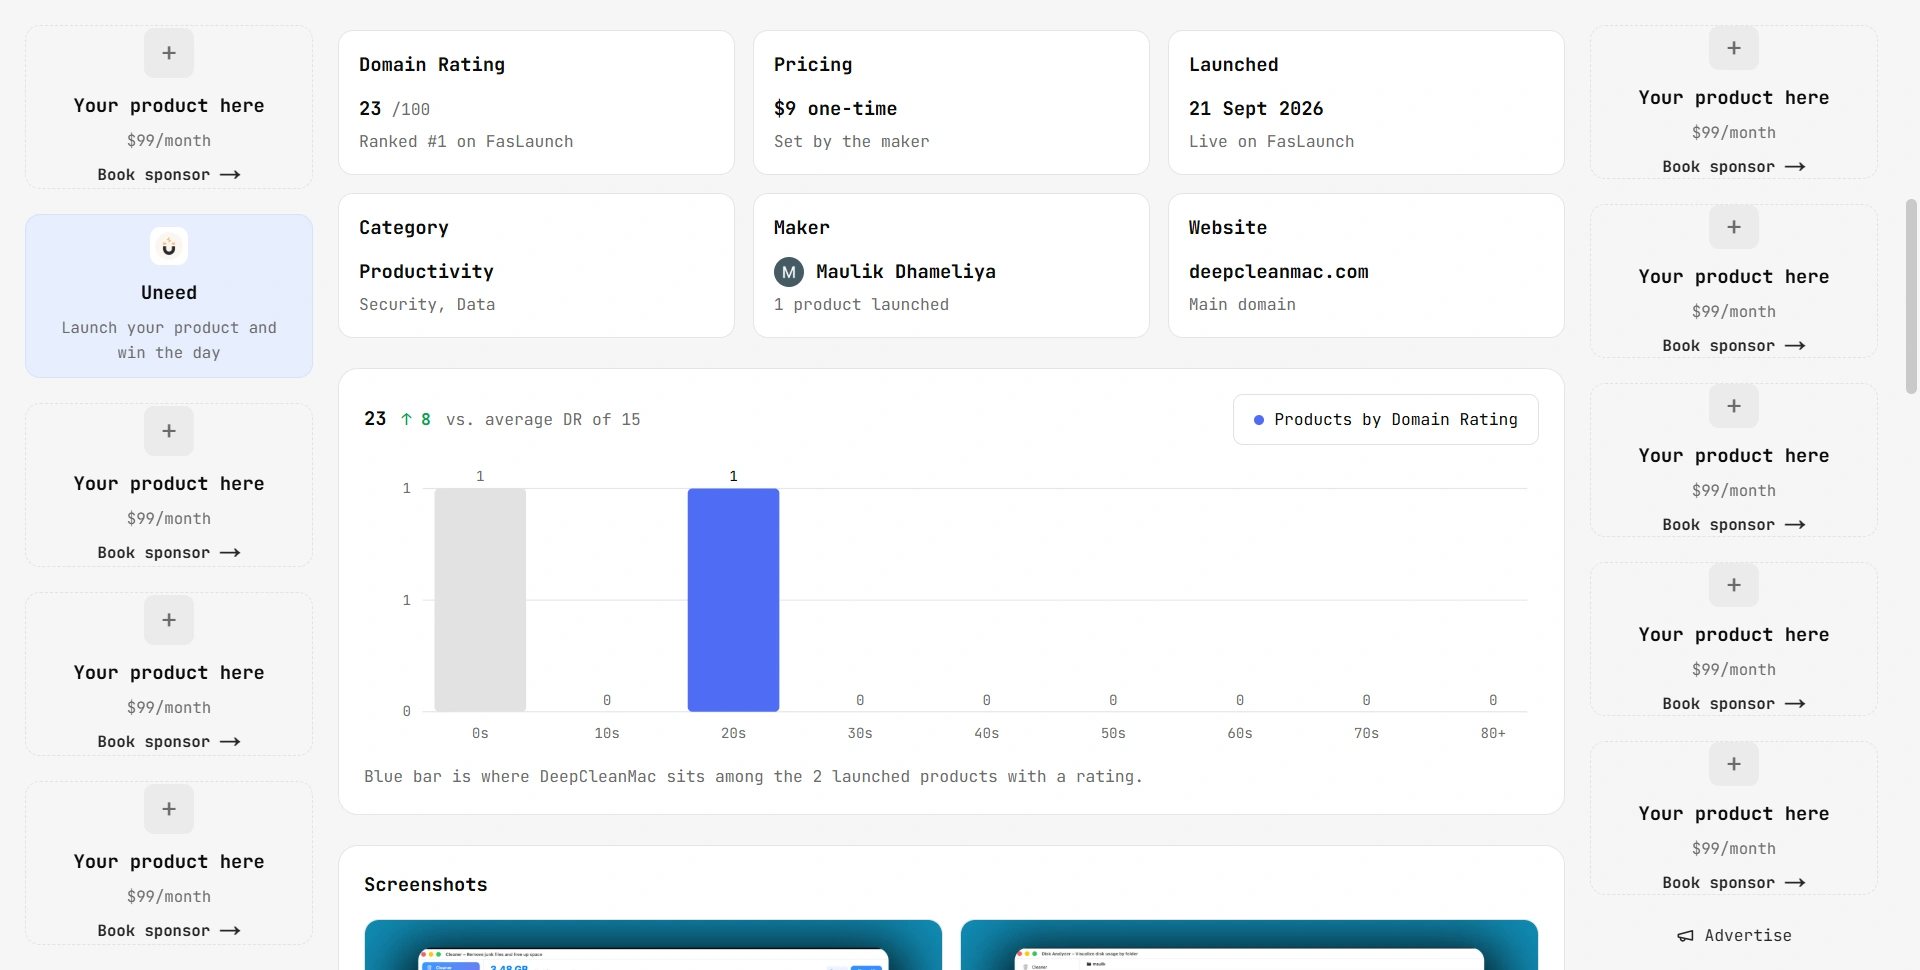Click the vs. average DR of 15 text
Image resolution: width=1920 pixels, height=970 pixels.
pyautogui.click(x=543, y=420)
